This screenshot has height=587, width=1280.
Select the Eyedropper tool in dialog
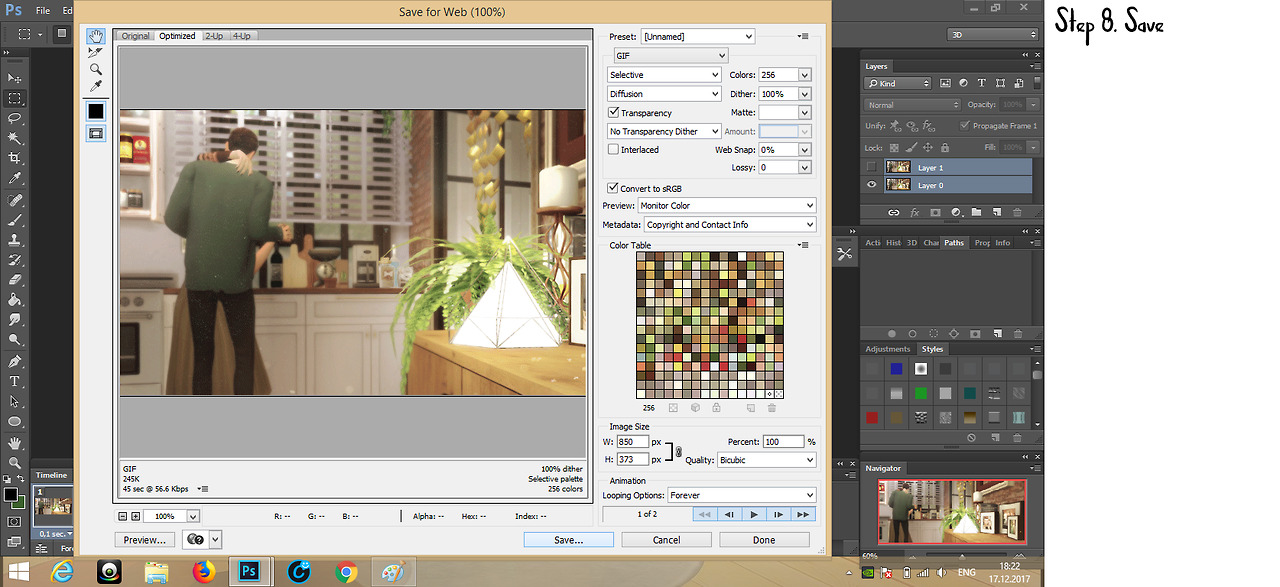96,86
